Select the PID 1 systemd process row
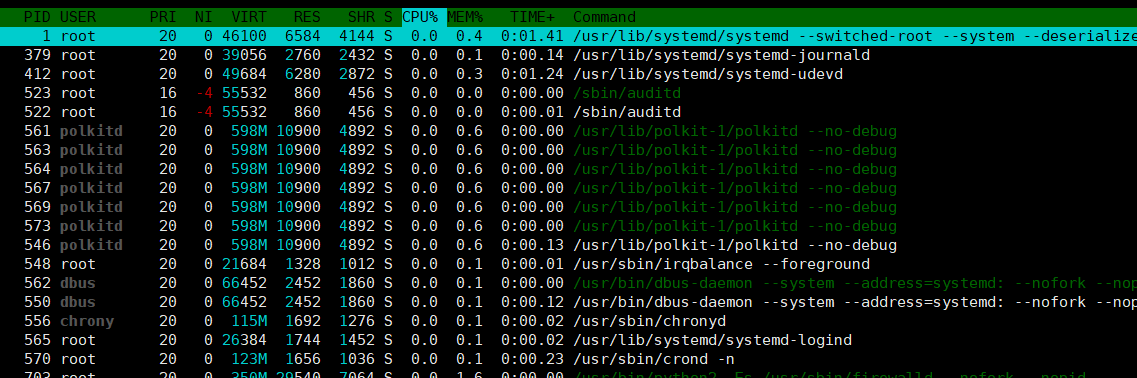The width and height of the screenshot is (1137, 378). (568, 36)
